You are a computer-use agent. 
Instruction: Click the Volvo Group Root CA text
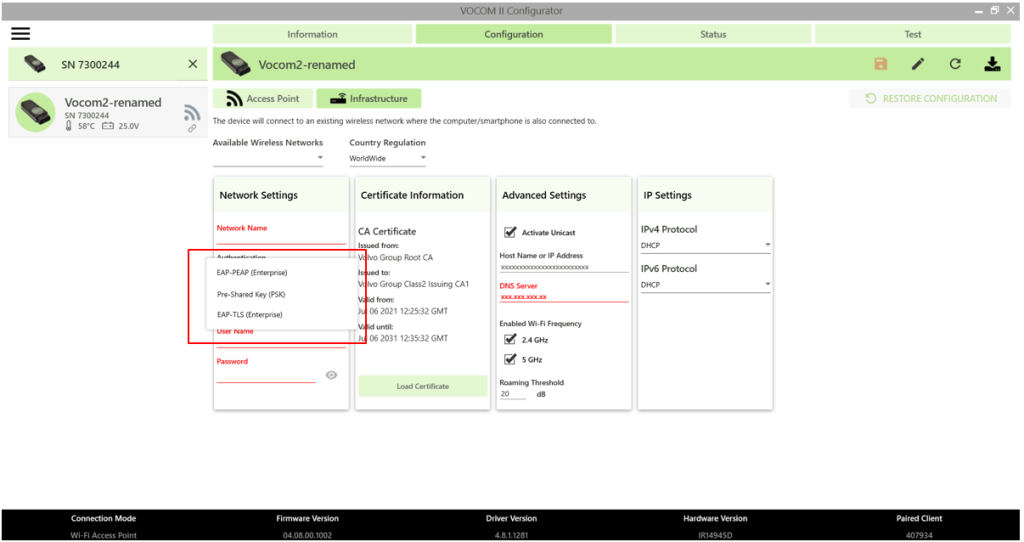(396, 257)
